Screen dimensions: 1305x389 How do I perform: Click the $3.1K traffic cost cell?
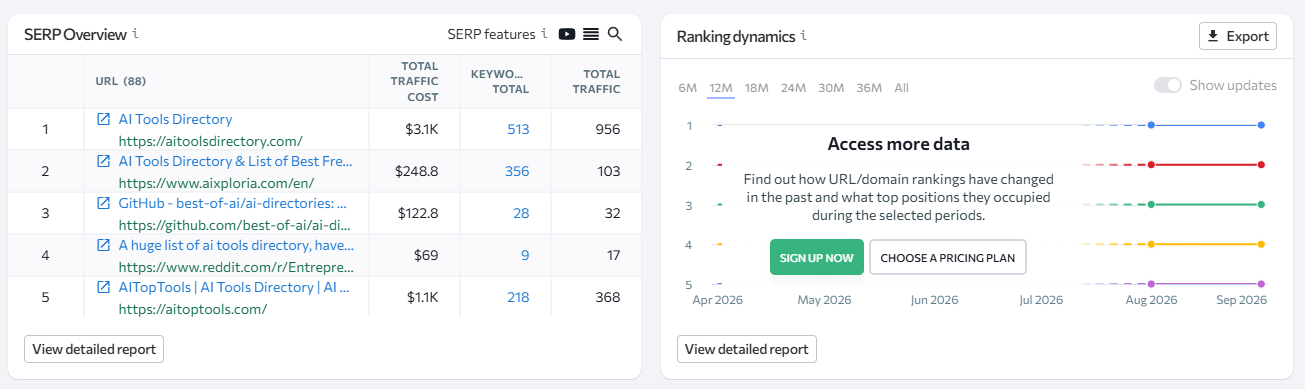(422, 129)
